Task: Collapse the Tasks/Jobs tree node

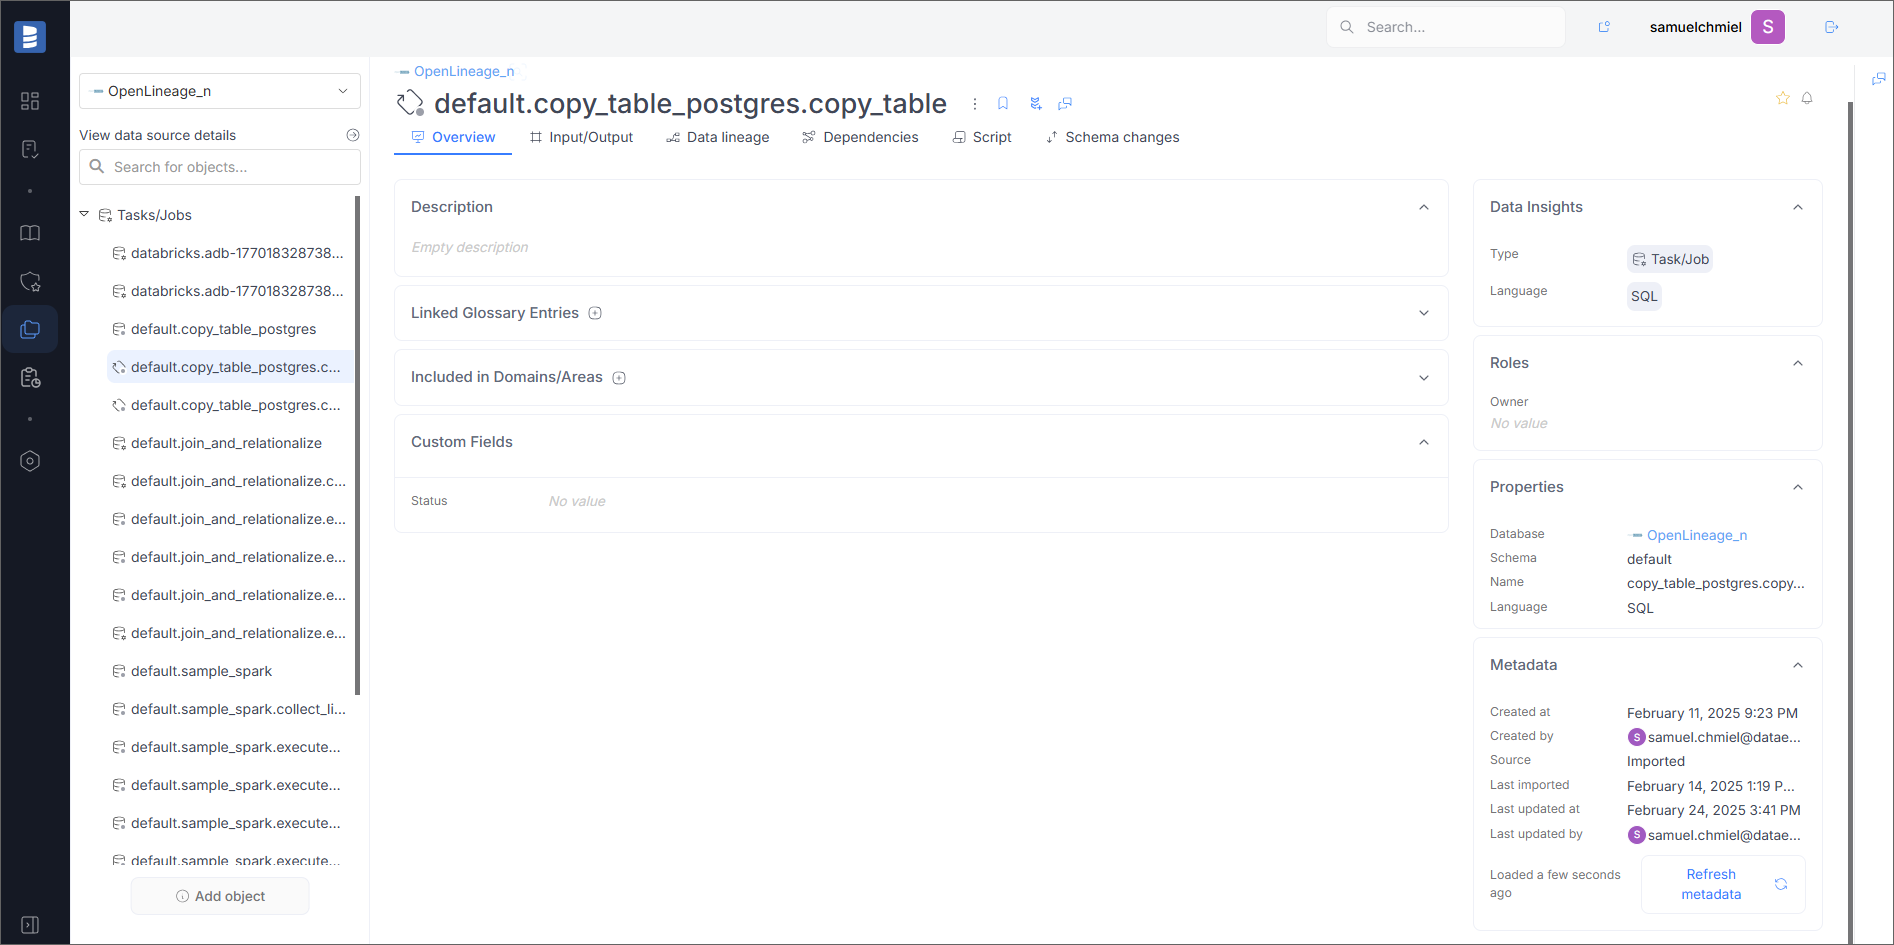Action: coord(84,214)
